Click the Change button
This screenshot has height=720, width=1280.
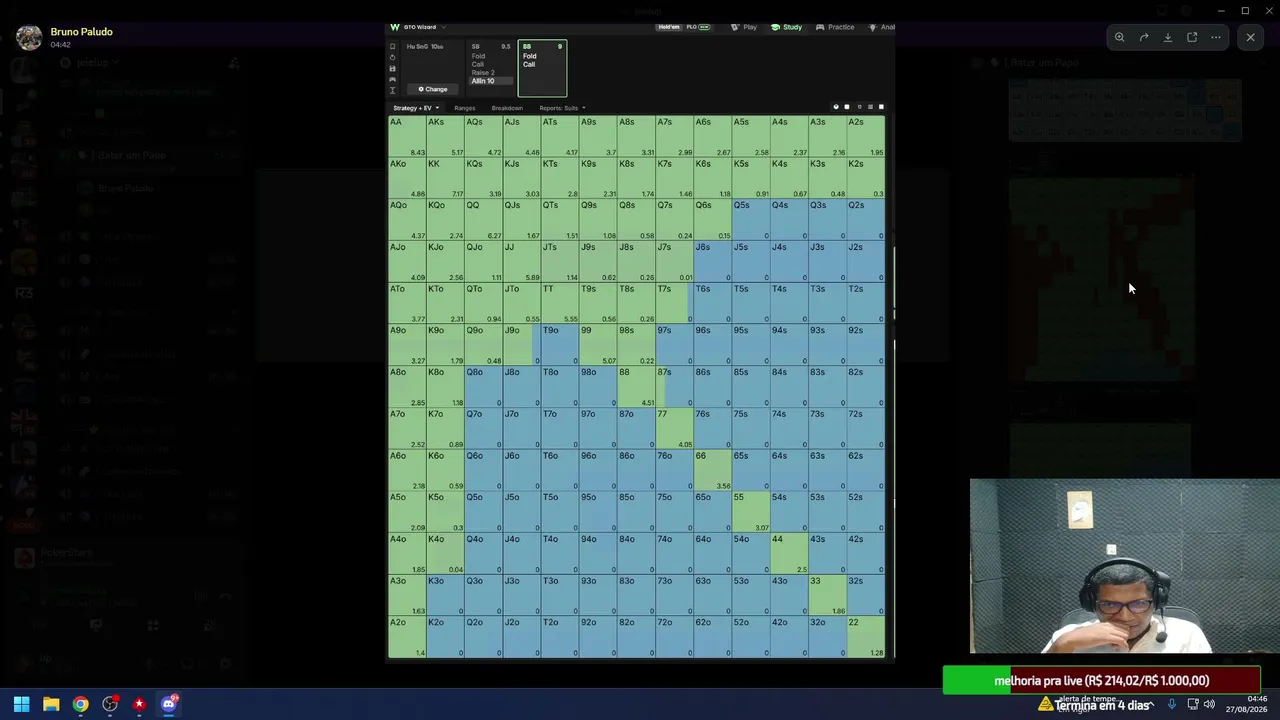click(x=433, y=89)
